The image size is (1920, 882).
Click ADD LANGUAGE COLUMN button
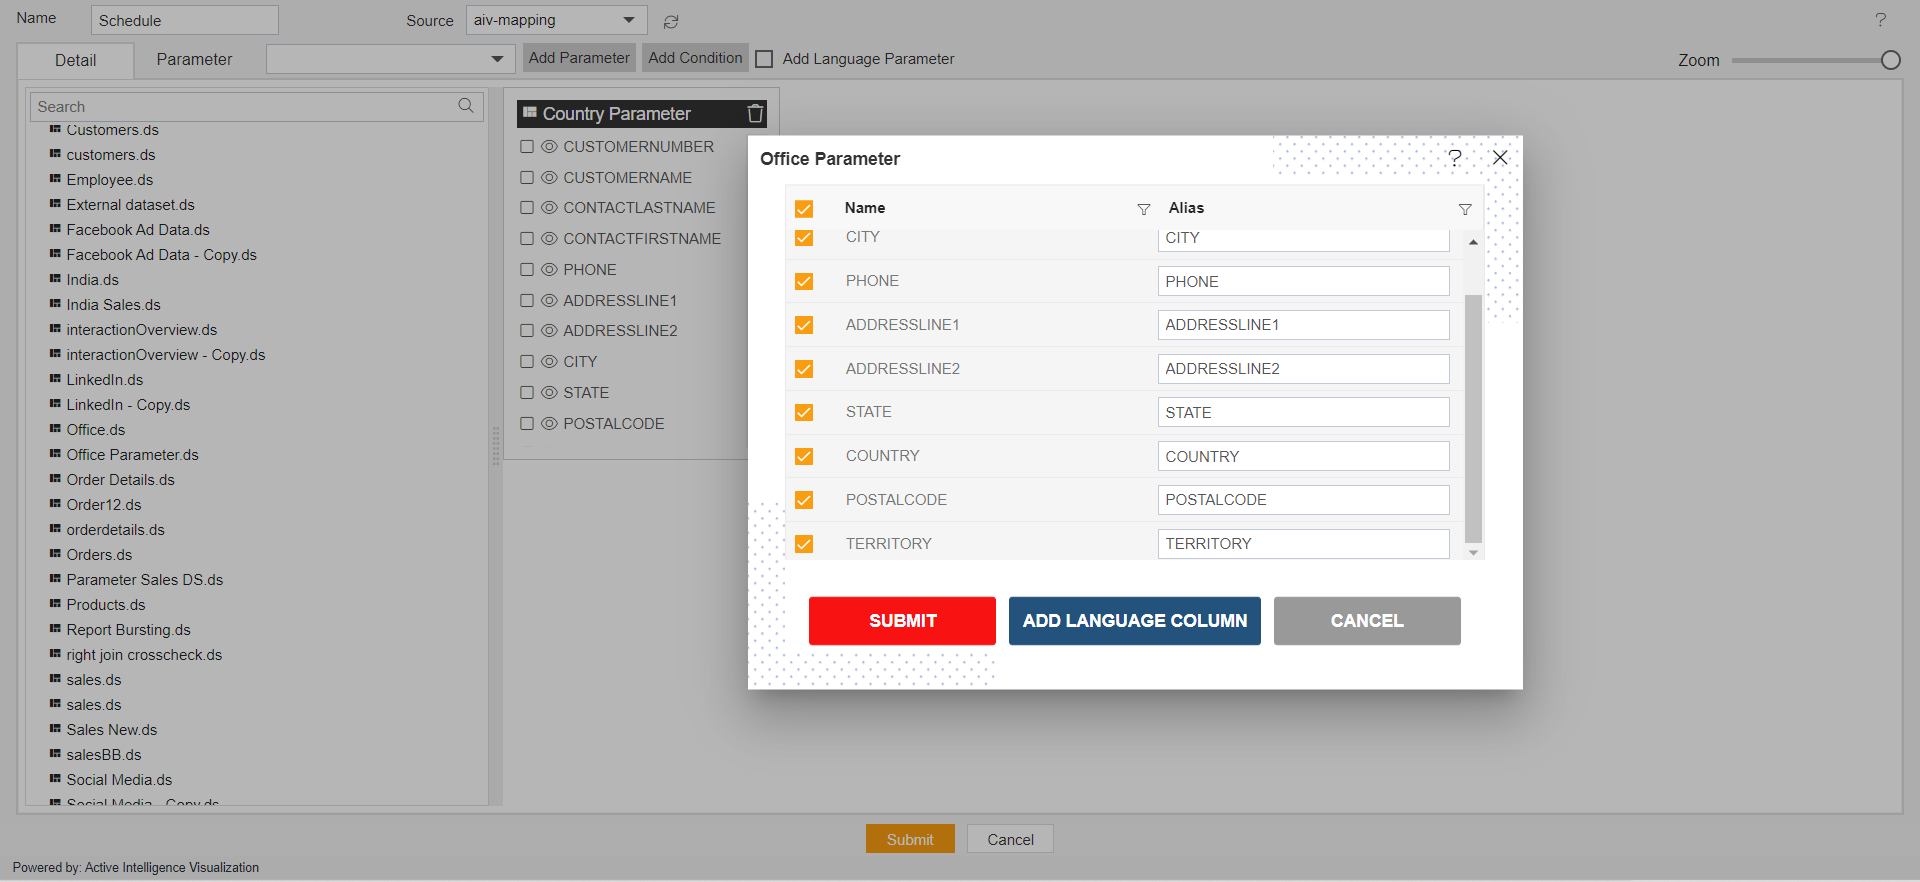tap(1134, 621)
